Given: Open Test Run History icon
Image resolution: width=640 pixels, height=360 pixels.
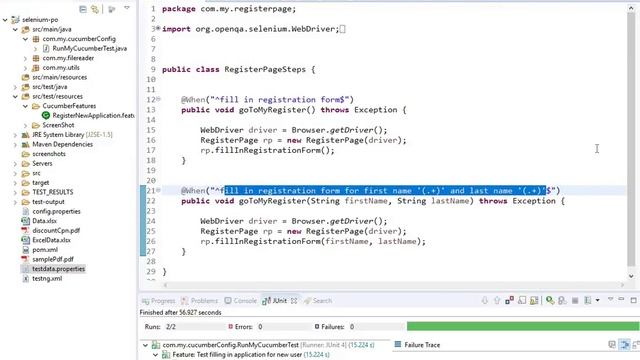Looking at the screenshot, I should click(x=588, y=301).
